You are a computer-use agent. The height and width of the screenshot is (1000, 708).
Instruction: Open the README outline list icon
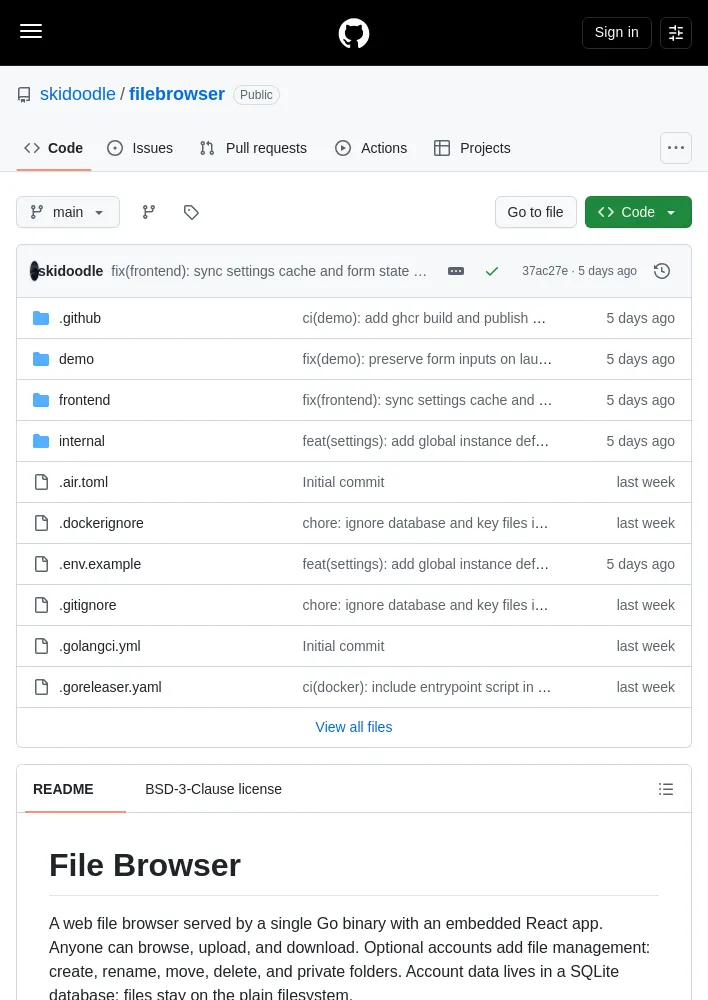pos(665,790)
